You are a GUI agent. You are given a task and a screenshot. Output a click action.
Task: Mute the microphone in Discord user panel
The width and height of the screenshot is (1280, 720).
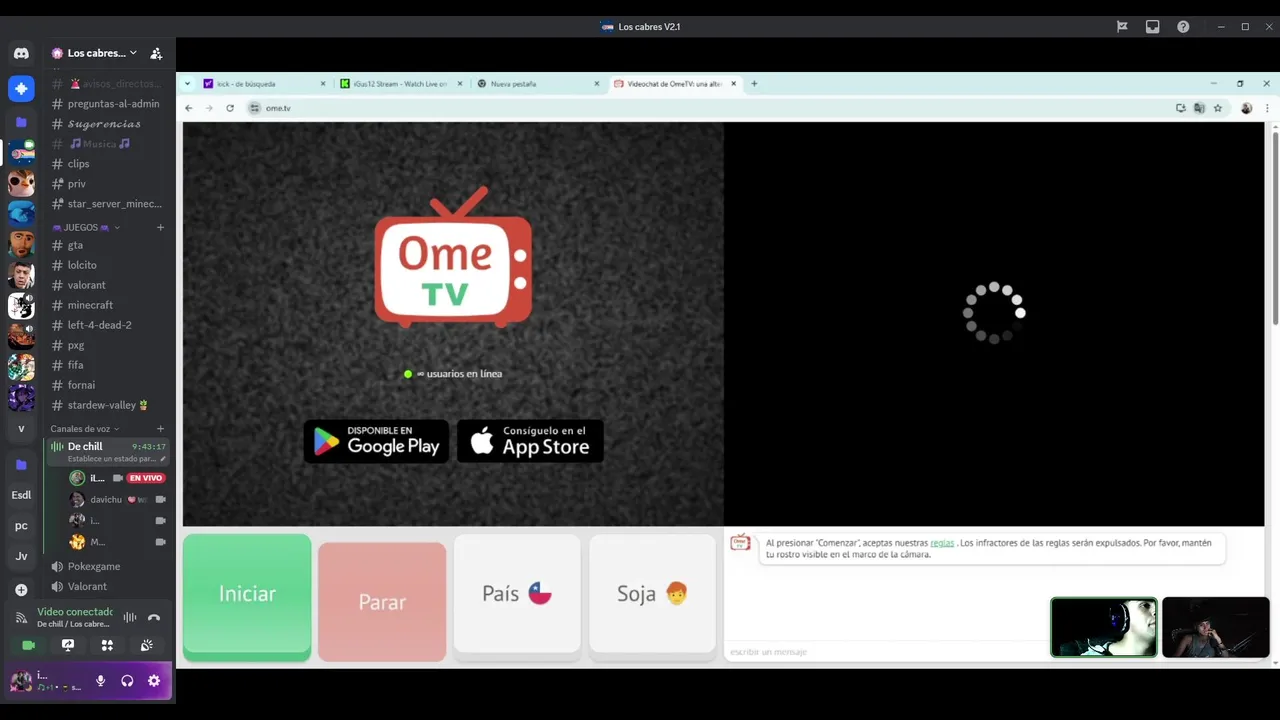click(100, 680)
